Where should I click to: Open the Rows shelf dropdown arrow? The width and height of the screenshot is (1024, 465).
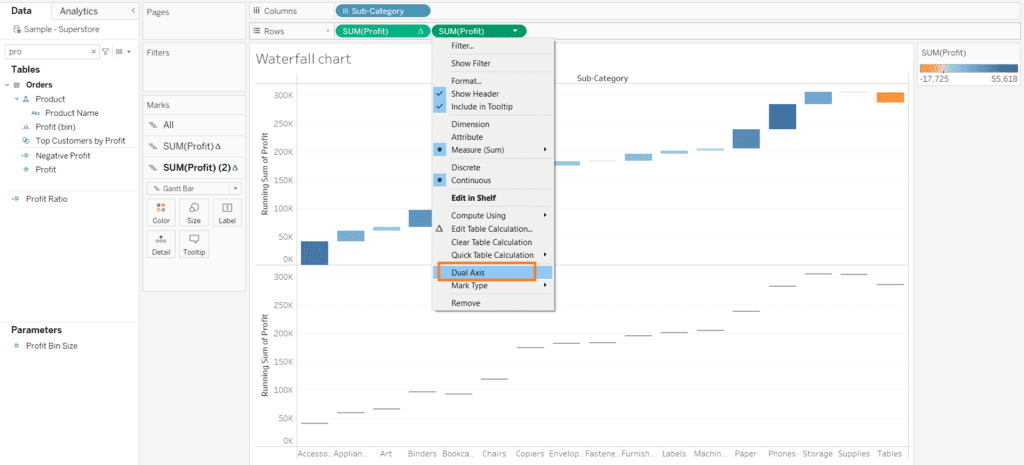click(328, 31)
